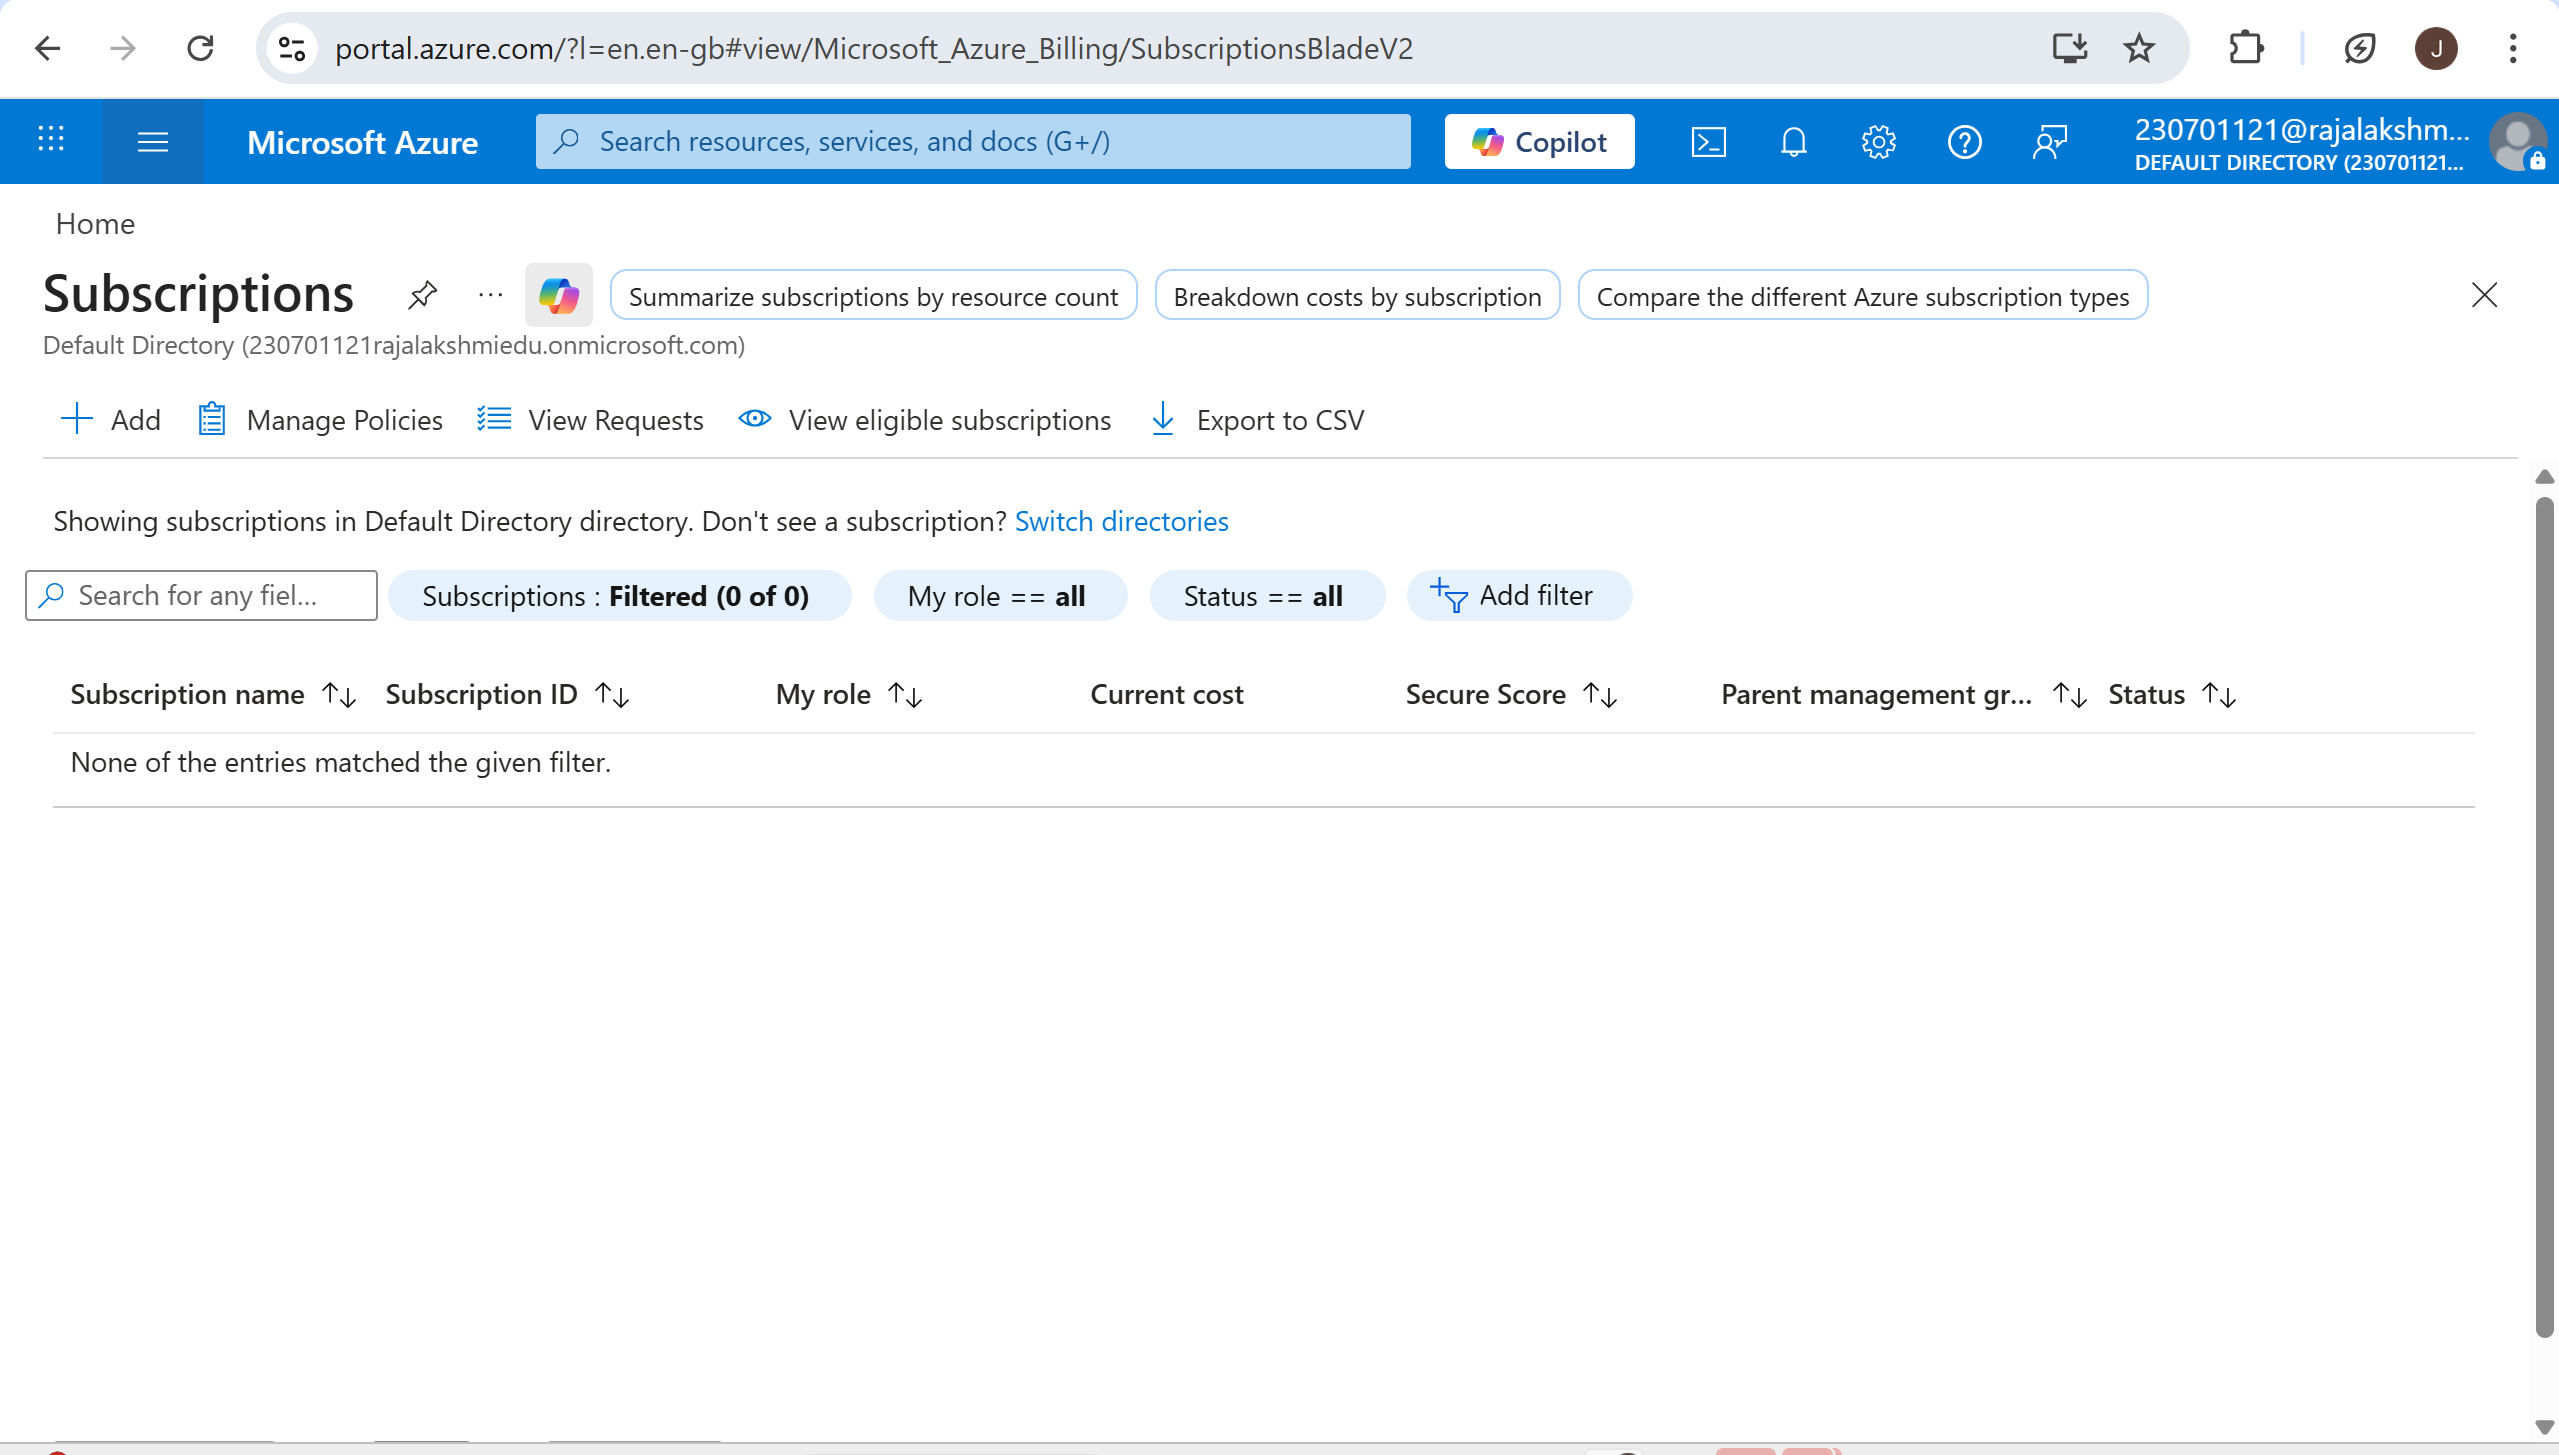Open Support and troubleshooting help icon
The height and width of the screenshot is (1455, 2559).
(1965, 142)
